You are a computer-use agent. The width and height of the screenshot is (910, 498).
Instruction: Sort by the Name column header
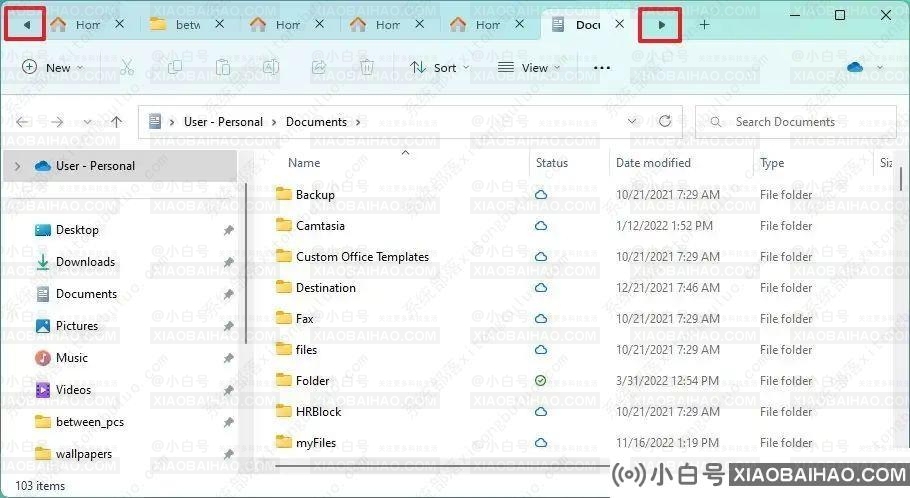(304, 163)
